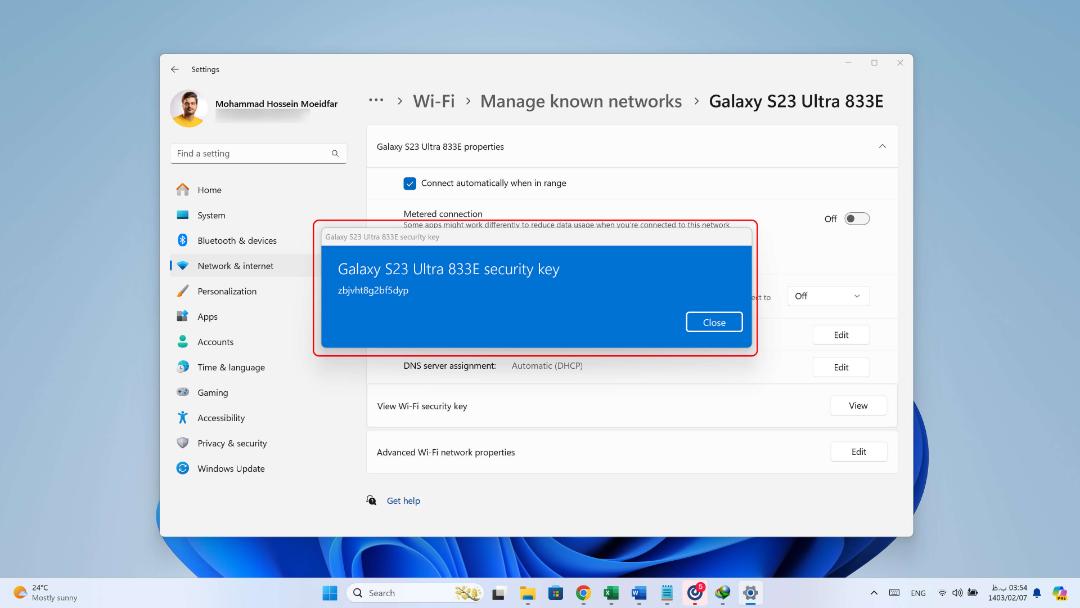Click the first Edit button above DNS Edit
This screenshot has height=608, width=1080.
point(841,335)
